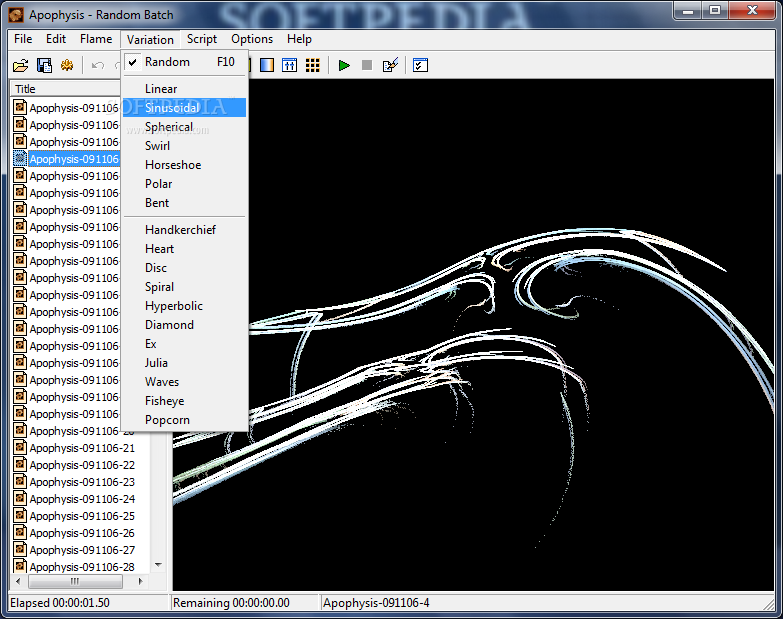Select flame Apophysis-091106-28
Screen dimensions: 783x619
(x=82, y=567)
